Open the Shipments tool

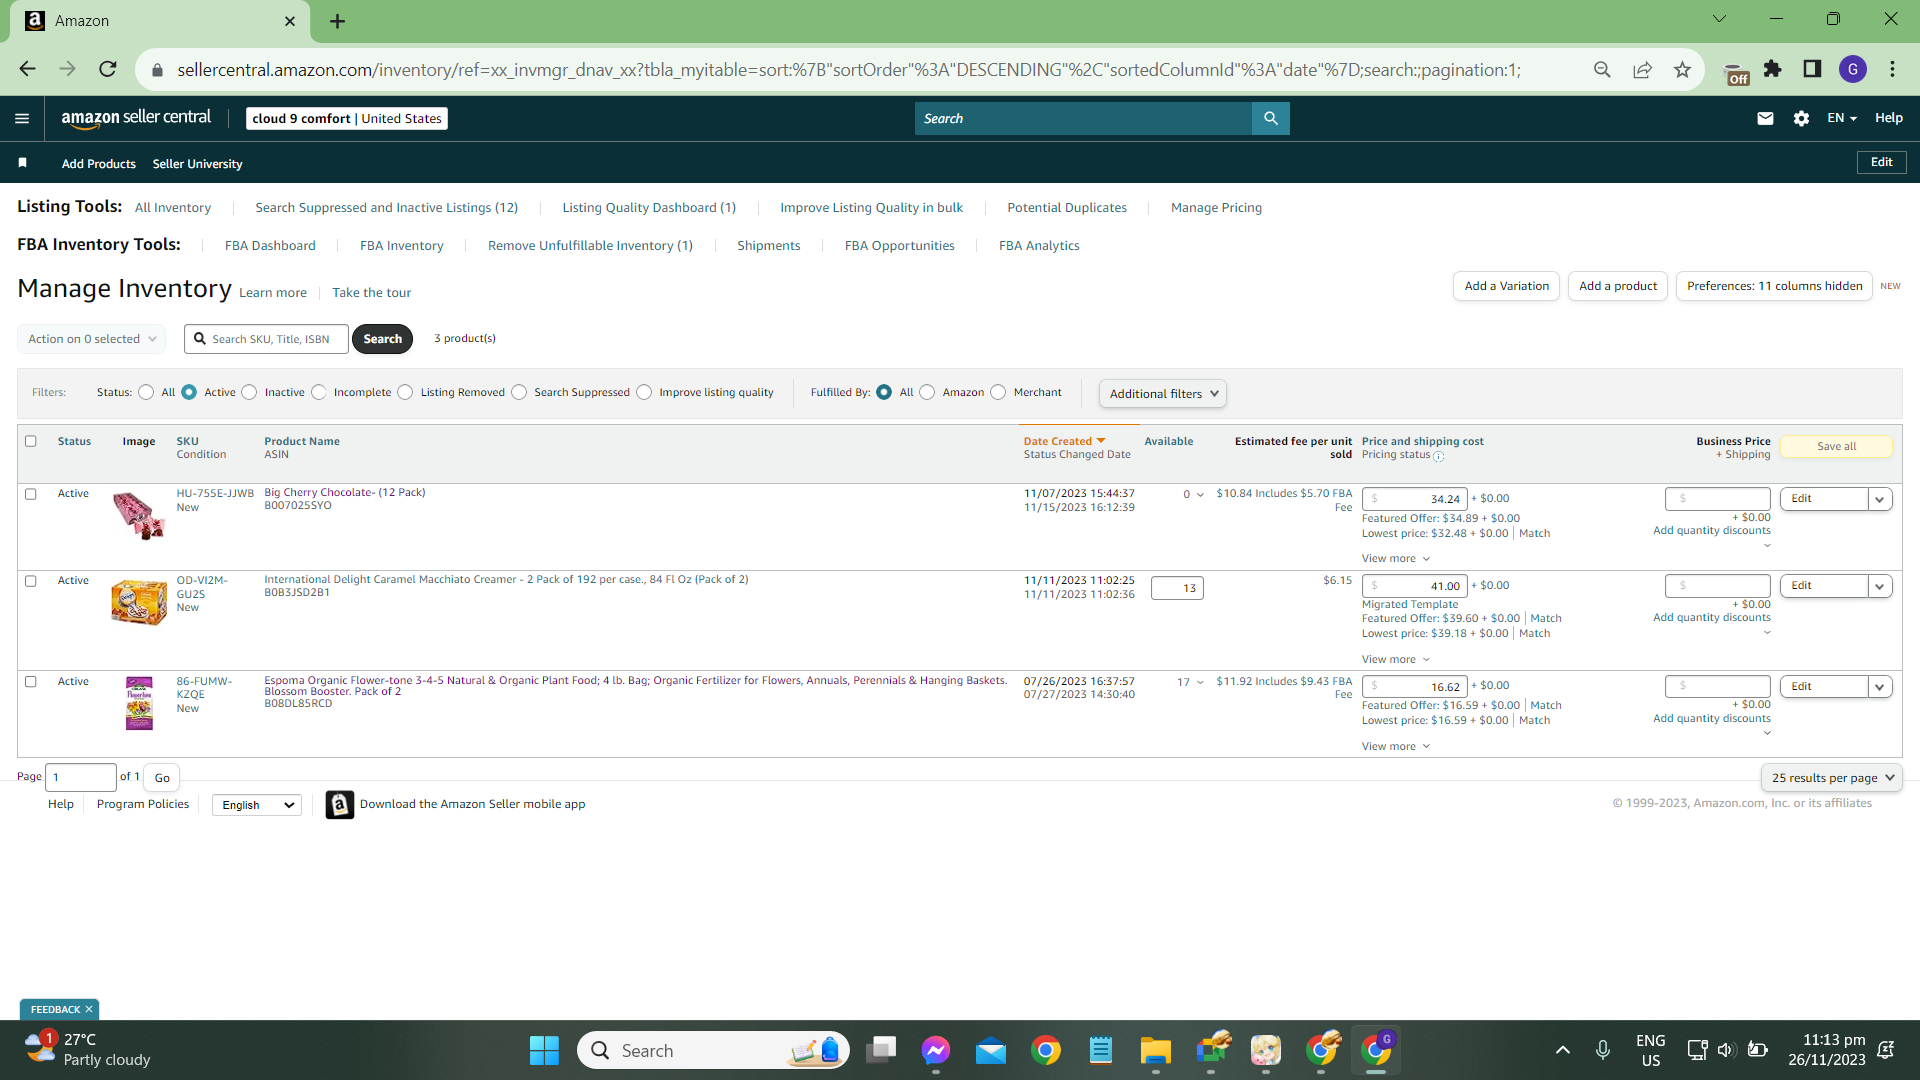(768, 246)
